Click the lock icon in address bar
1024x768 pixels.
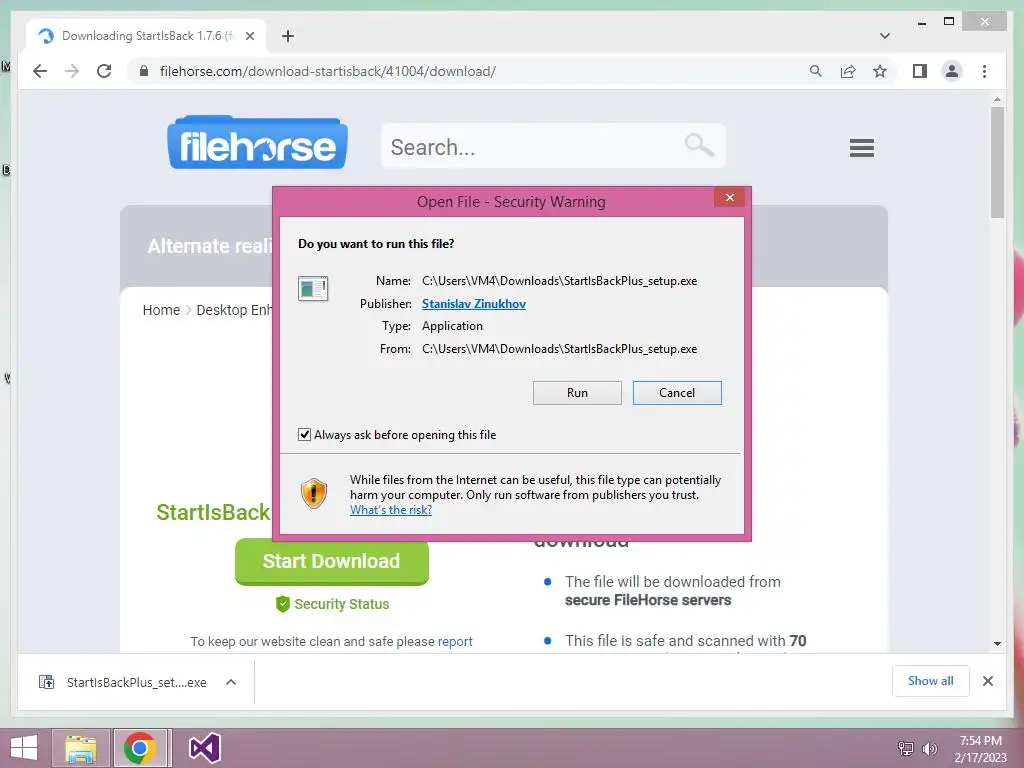tap(144, 71)
